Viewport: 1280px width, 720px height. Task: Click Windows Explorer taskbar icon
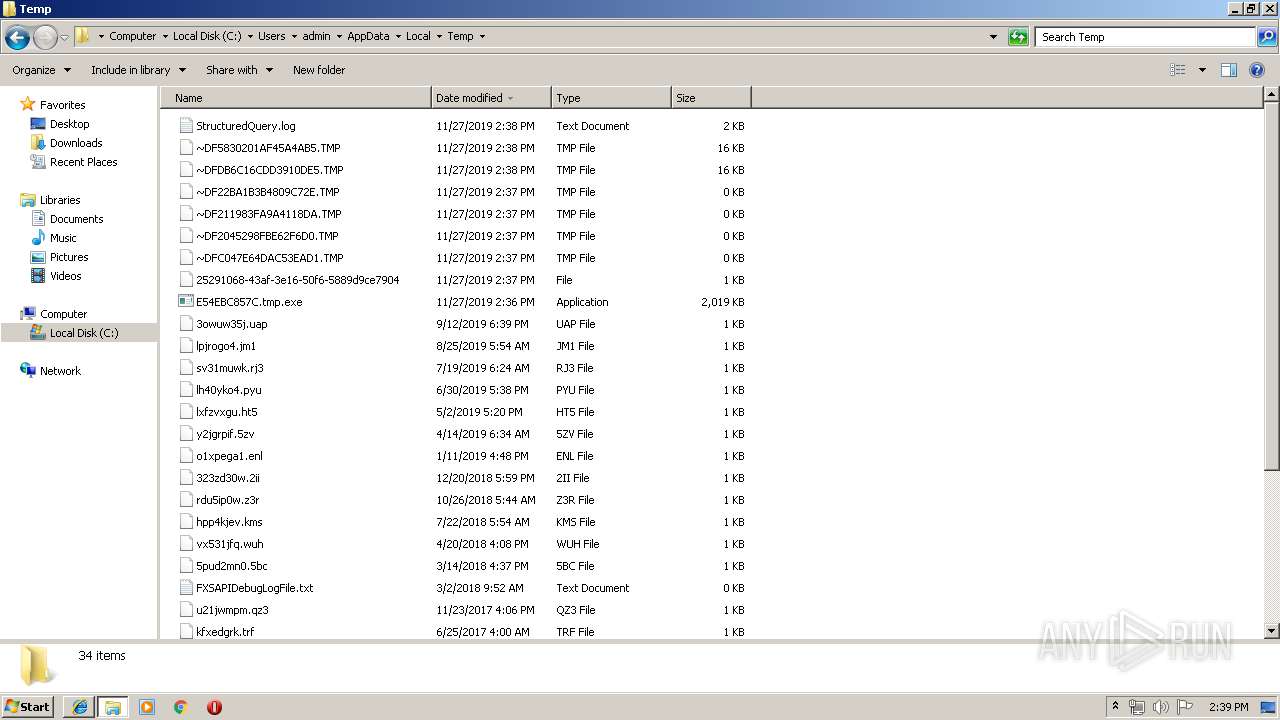(x=113, y=707)
